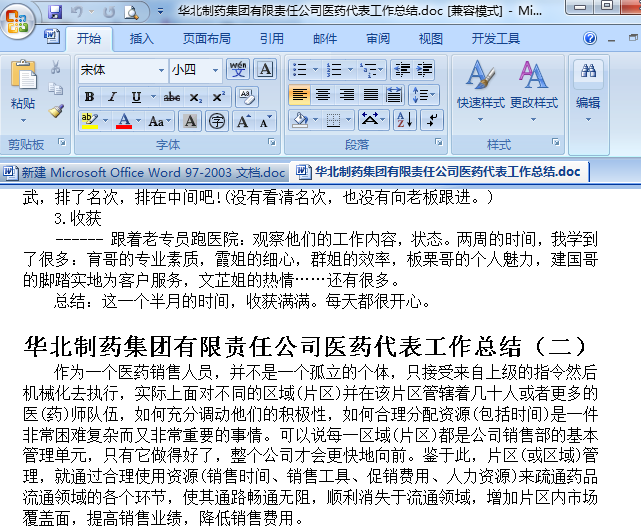This screenshot has height=530, width=641.
Task: Toggle character shading icon
Action: [190, 121]
